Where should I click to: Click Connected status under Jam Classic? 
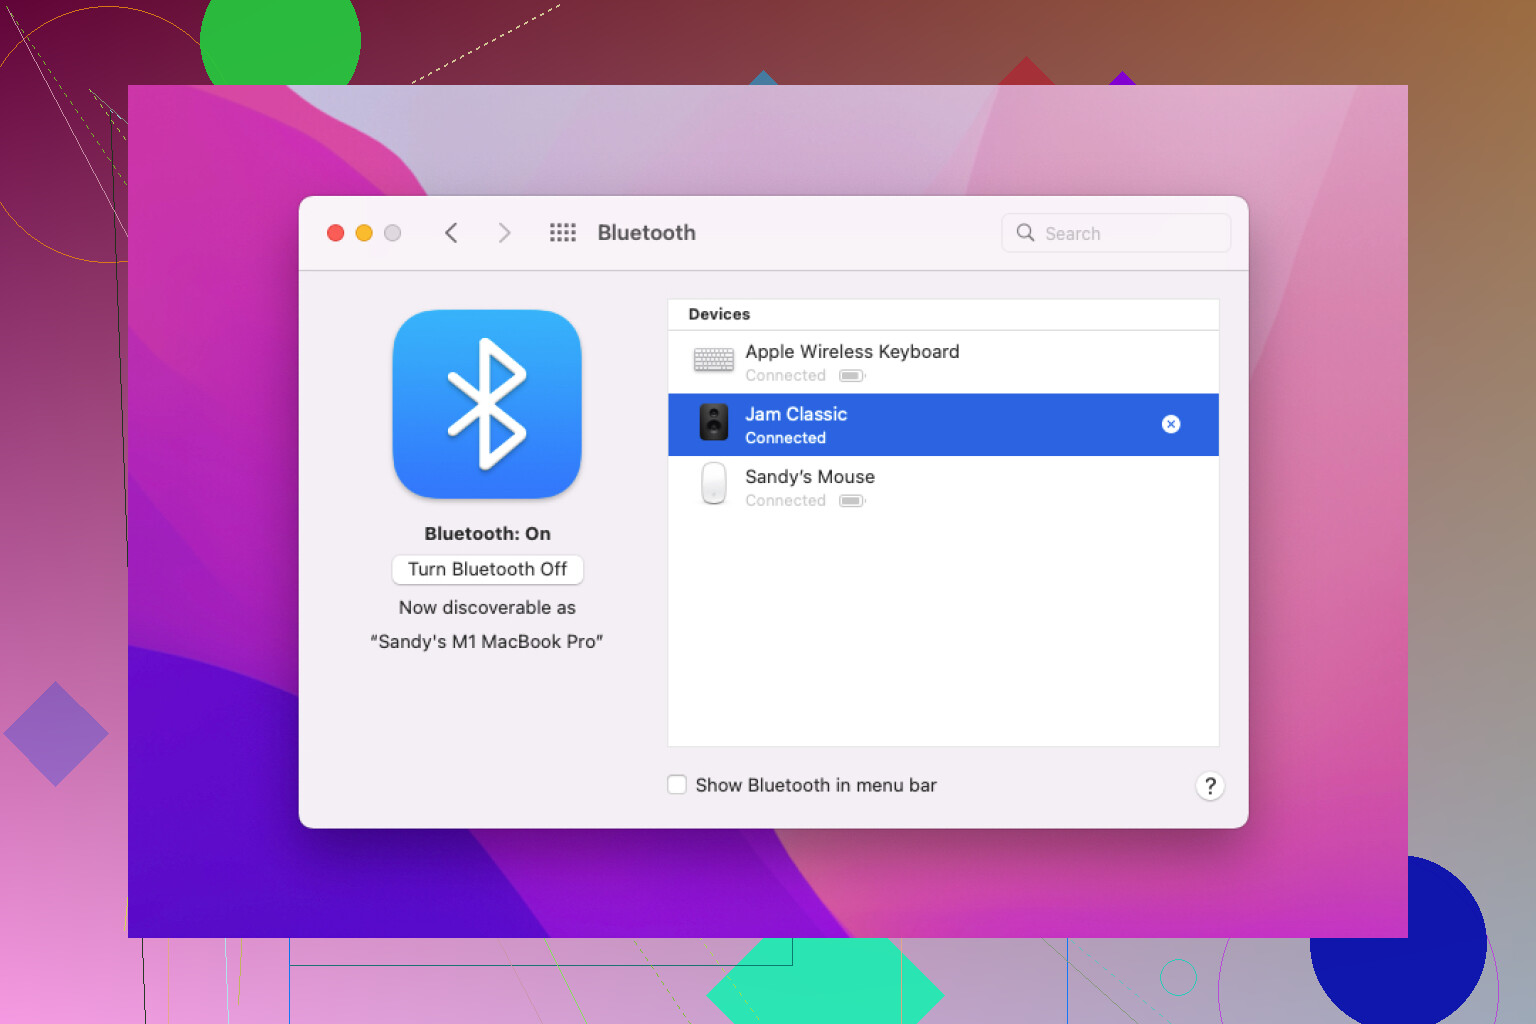pos(785,438)
